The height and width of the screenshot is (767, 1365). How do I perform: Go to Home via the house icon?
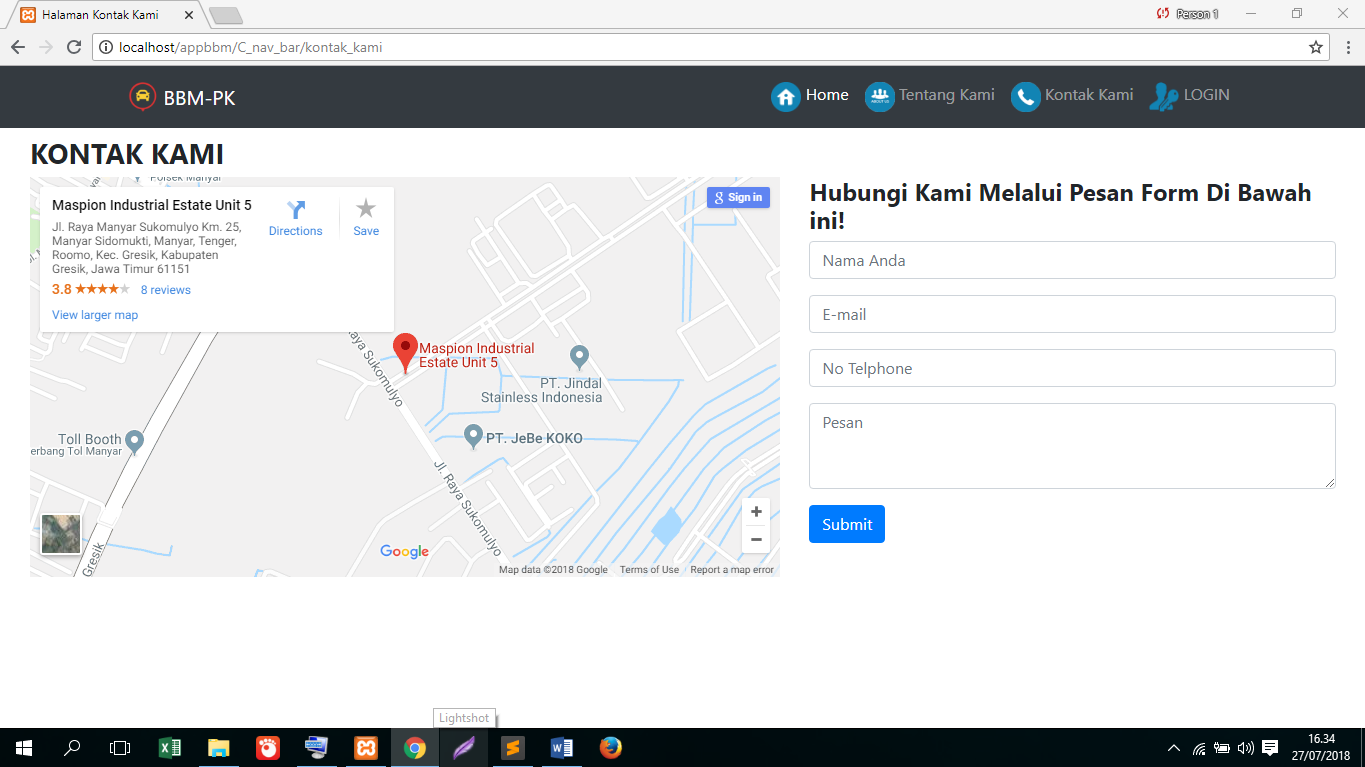(x=786, y=96)
